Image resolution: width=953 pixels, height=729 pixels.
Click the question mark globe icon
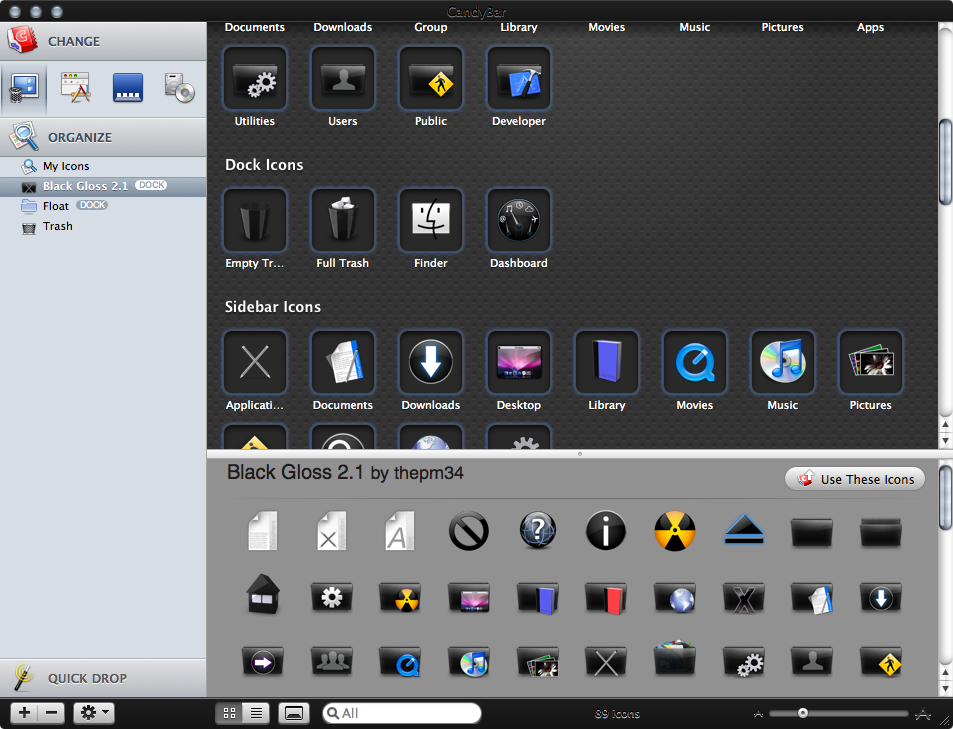[x=537, y=531]
